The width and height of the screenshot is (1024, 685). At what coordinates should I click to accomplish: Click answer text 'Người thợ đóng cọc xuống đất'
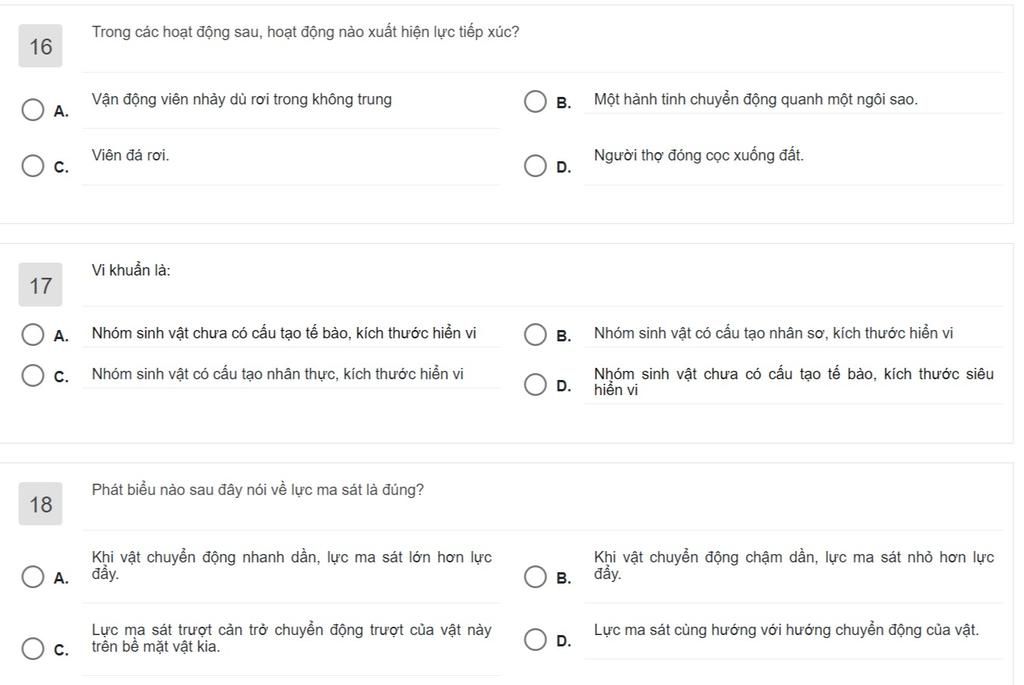pos(698,155)
